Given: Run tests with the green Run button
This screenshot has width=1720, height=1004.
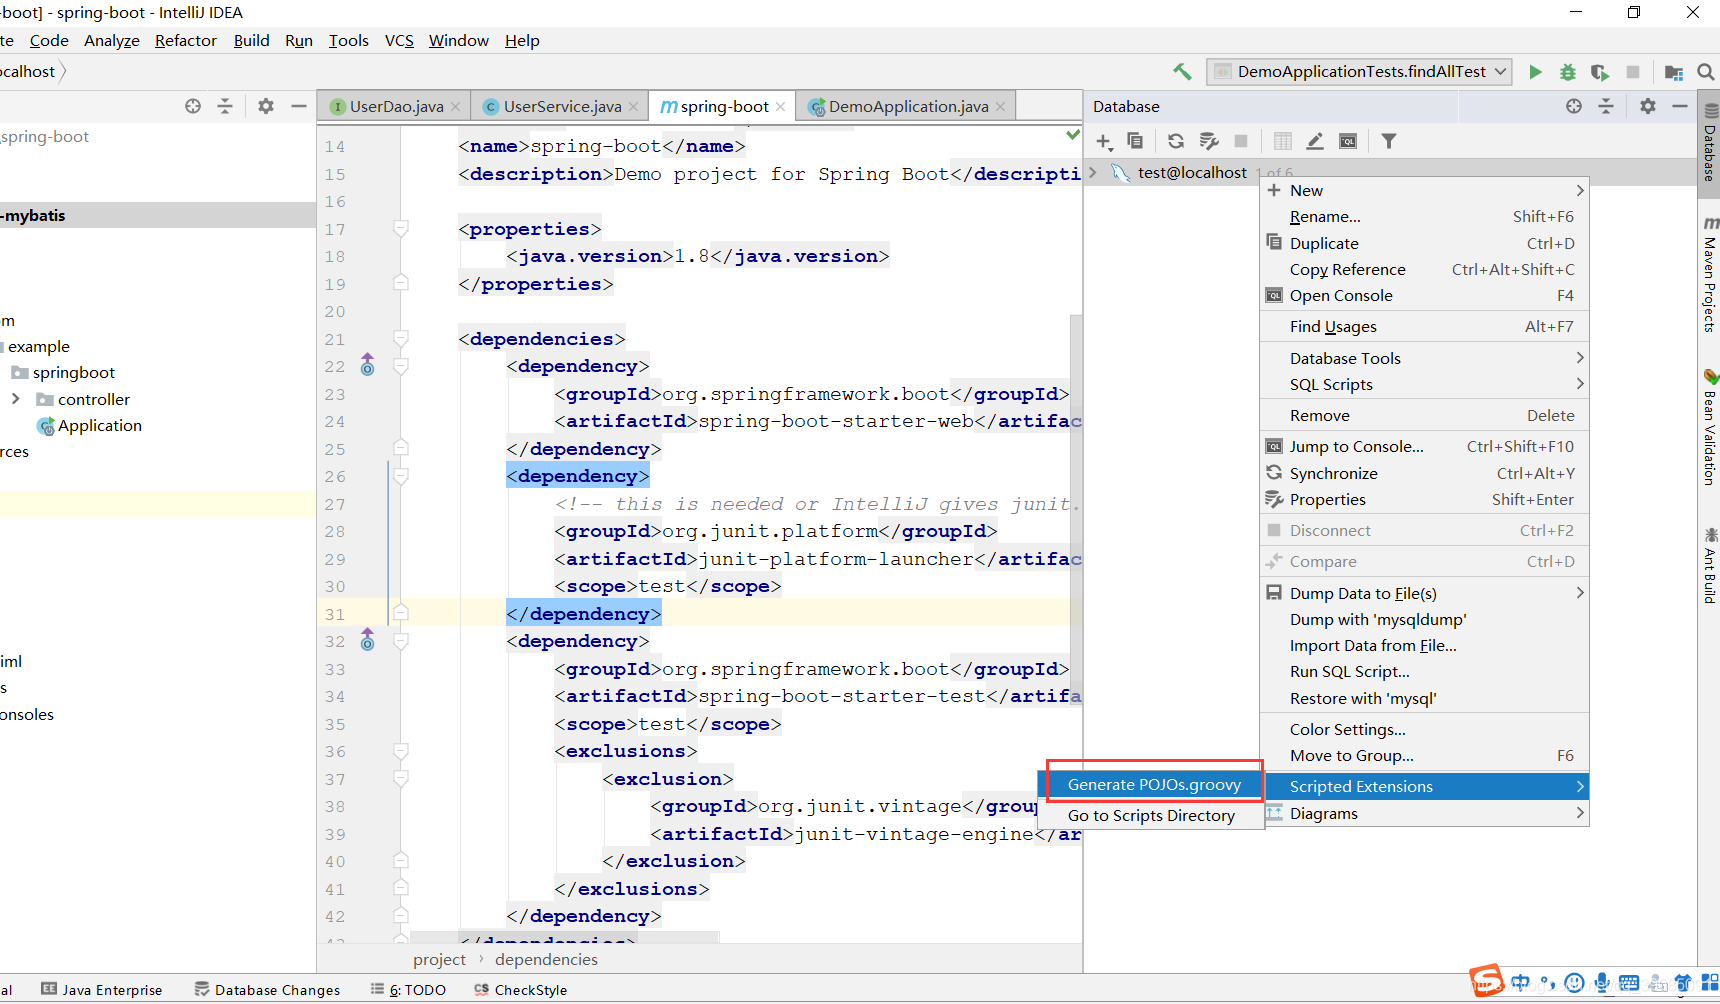Looking at the screenshot, I should click(1537, 71).
